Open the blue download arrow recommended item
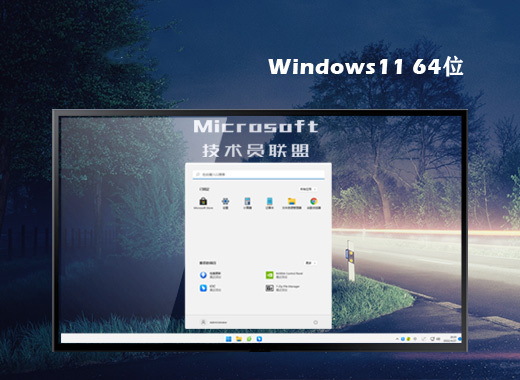Image resolution: width=520 pixels, height=380 pixels. 211,275
